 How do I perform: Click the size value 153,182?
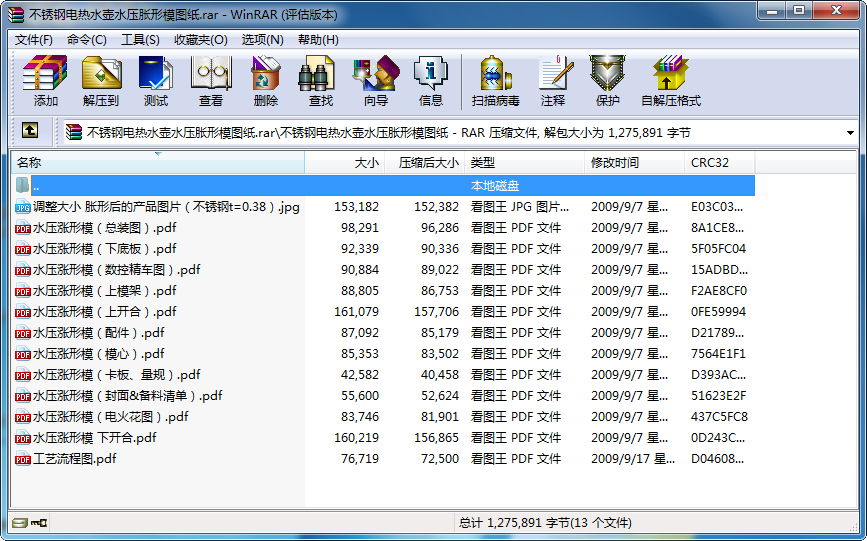(357, 207)
